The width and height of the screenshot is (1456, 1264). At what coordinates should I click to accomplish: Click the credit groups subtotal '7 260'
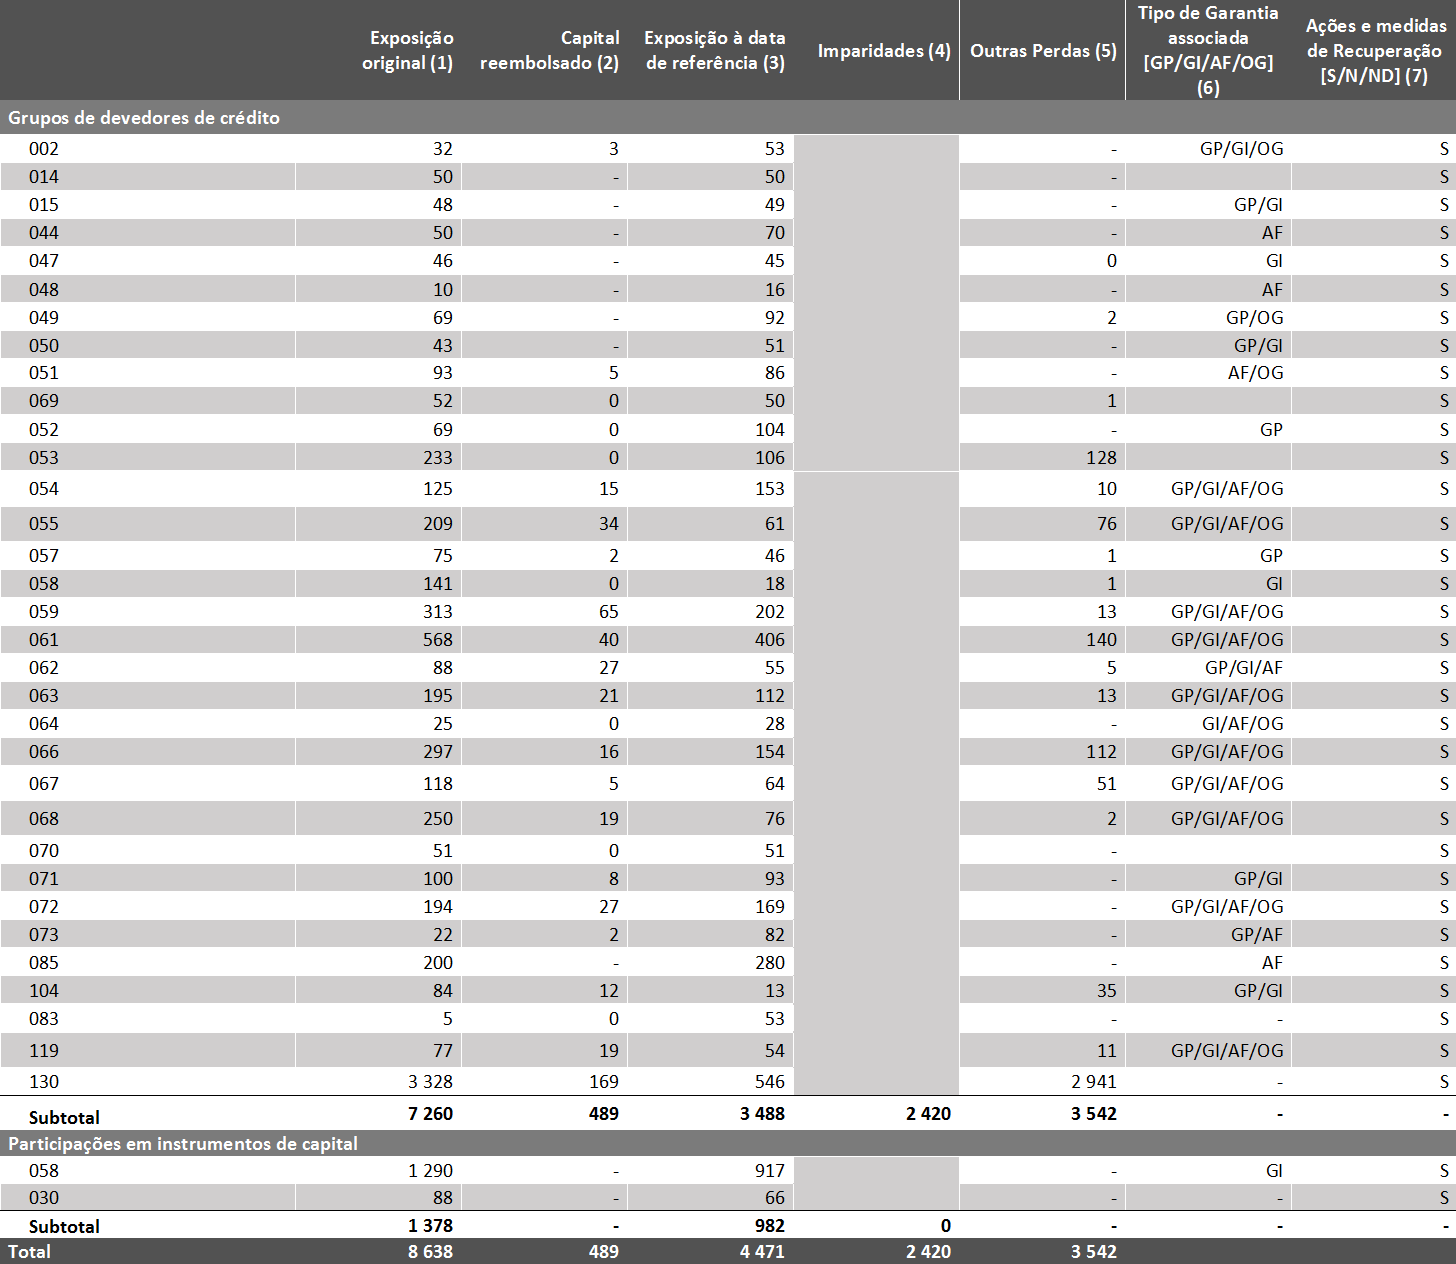pos(430,1114)
